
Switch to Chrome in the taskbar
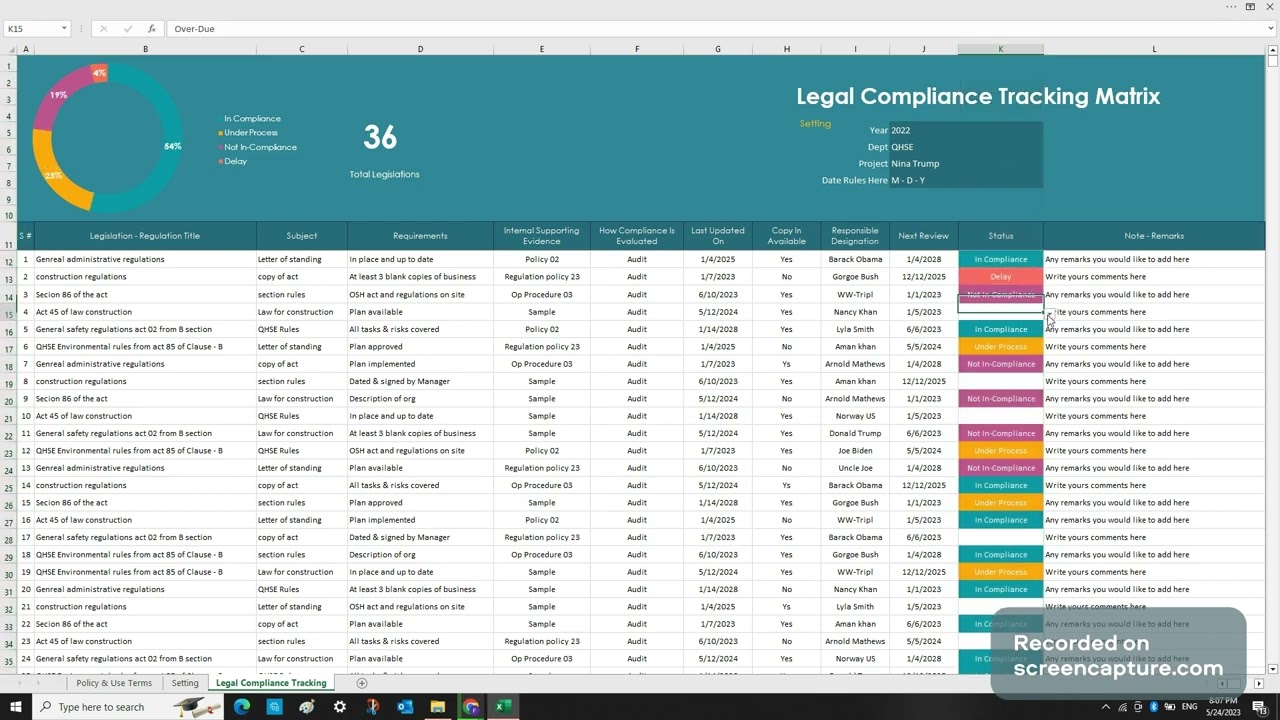[471, 707]
